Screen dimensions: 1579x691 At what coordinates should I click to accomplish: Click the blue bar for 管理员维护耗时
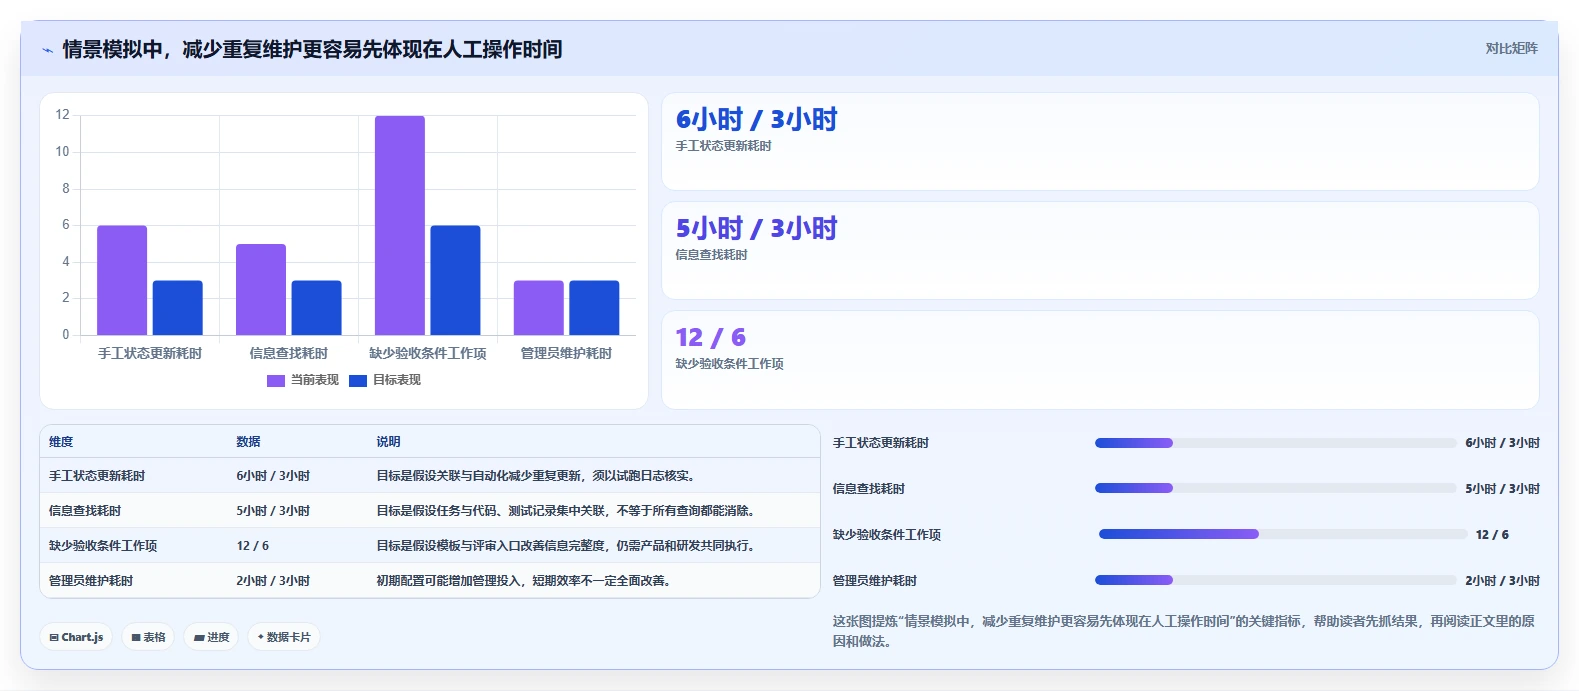point(594,308)
